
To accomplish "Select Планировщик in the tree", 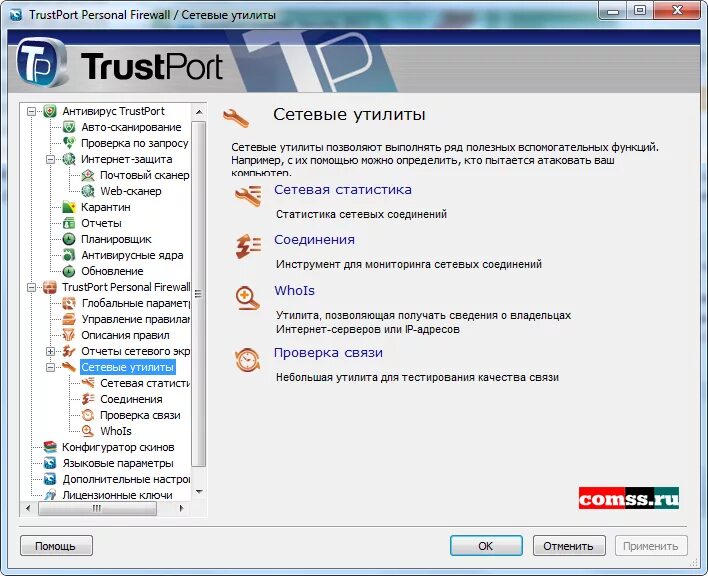I will (116, 239).
